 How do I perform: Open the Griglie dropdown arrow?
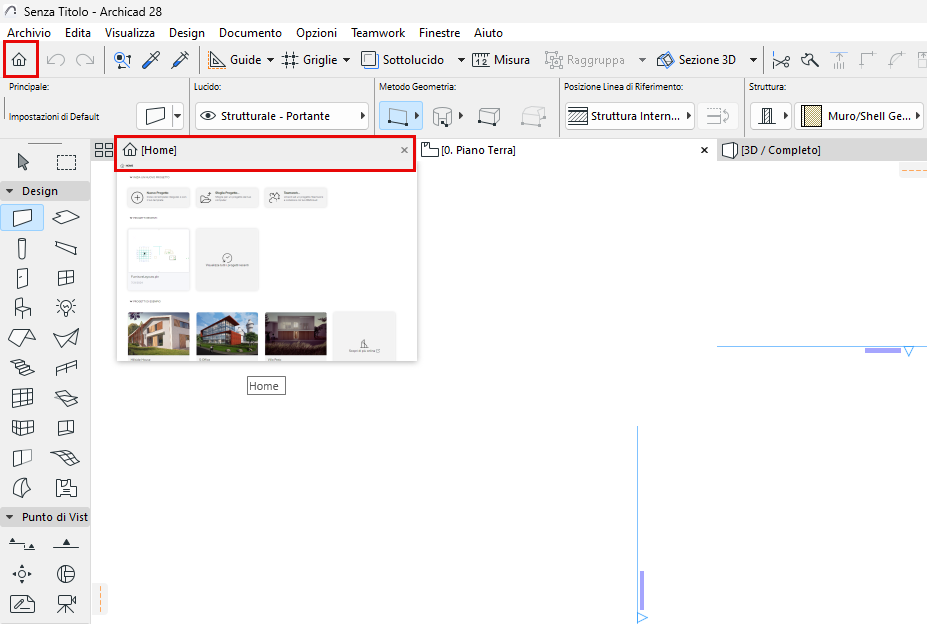click(346, 60)
